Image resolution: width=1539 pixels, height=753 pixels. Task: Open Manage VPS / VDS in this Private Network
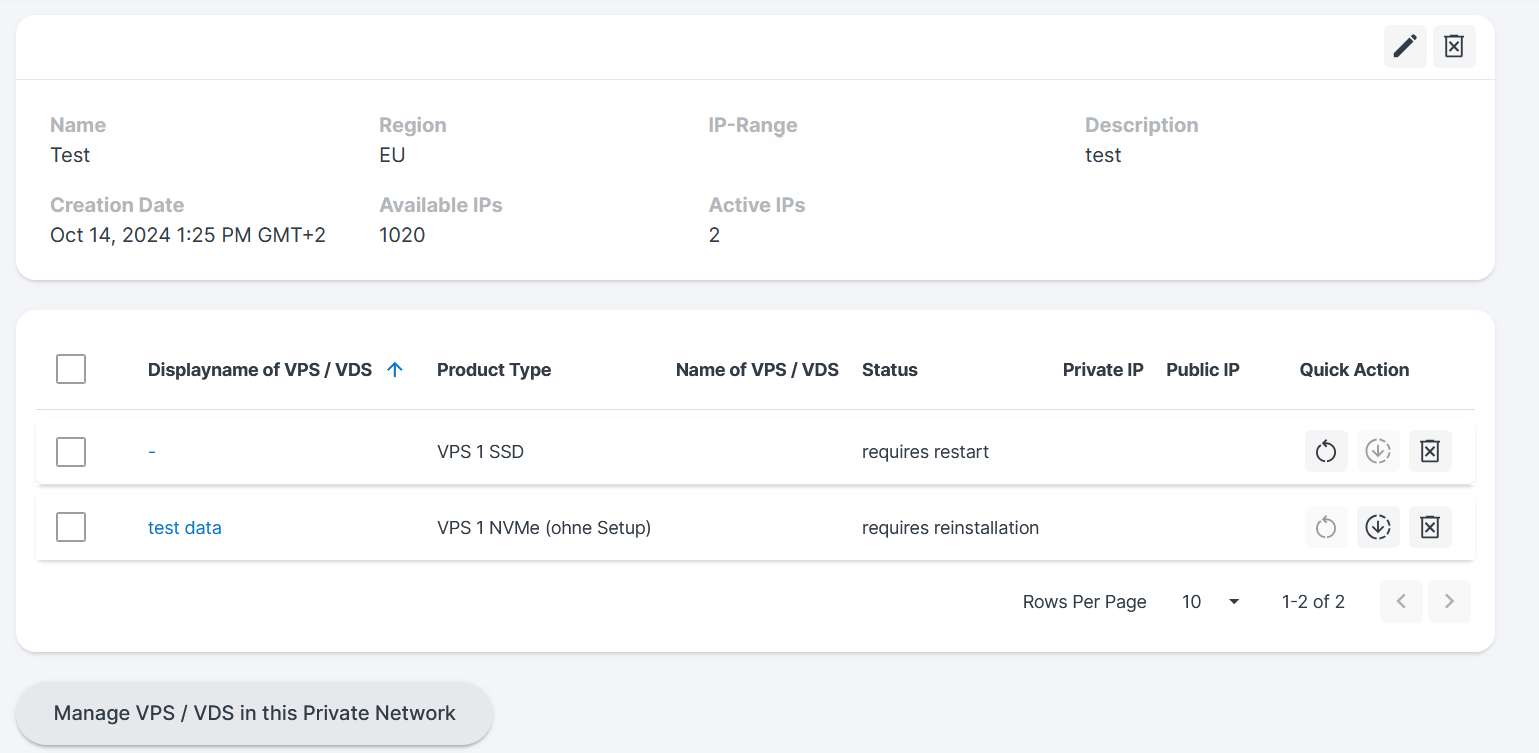pyautogui.click(x=254, y=713)
